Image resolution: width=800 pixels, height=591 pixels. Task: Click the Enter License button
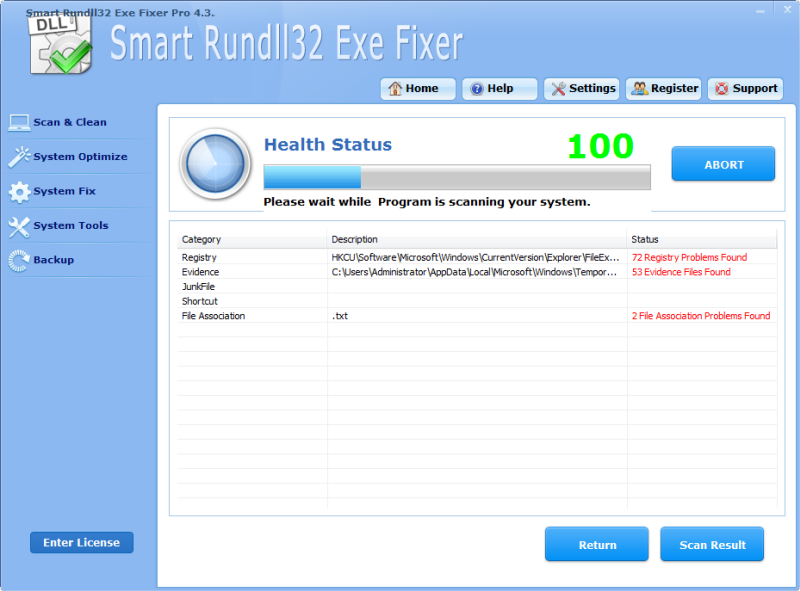point(82,543)
